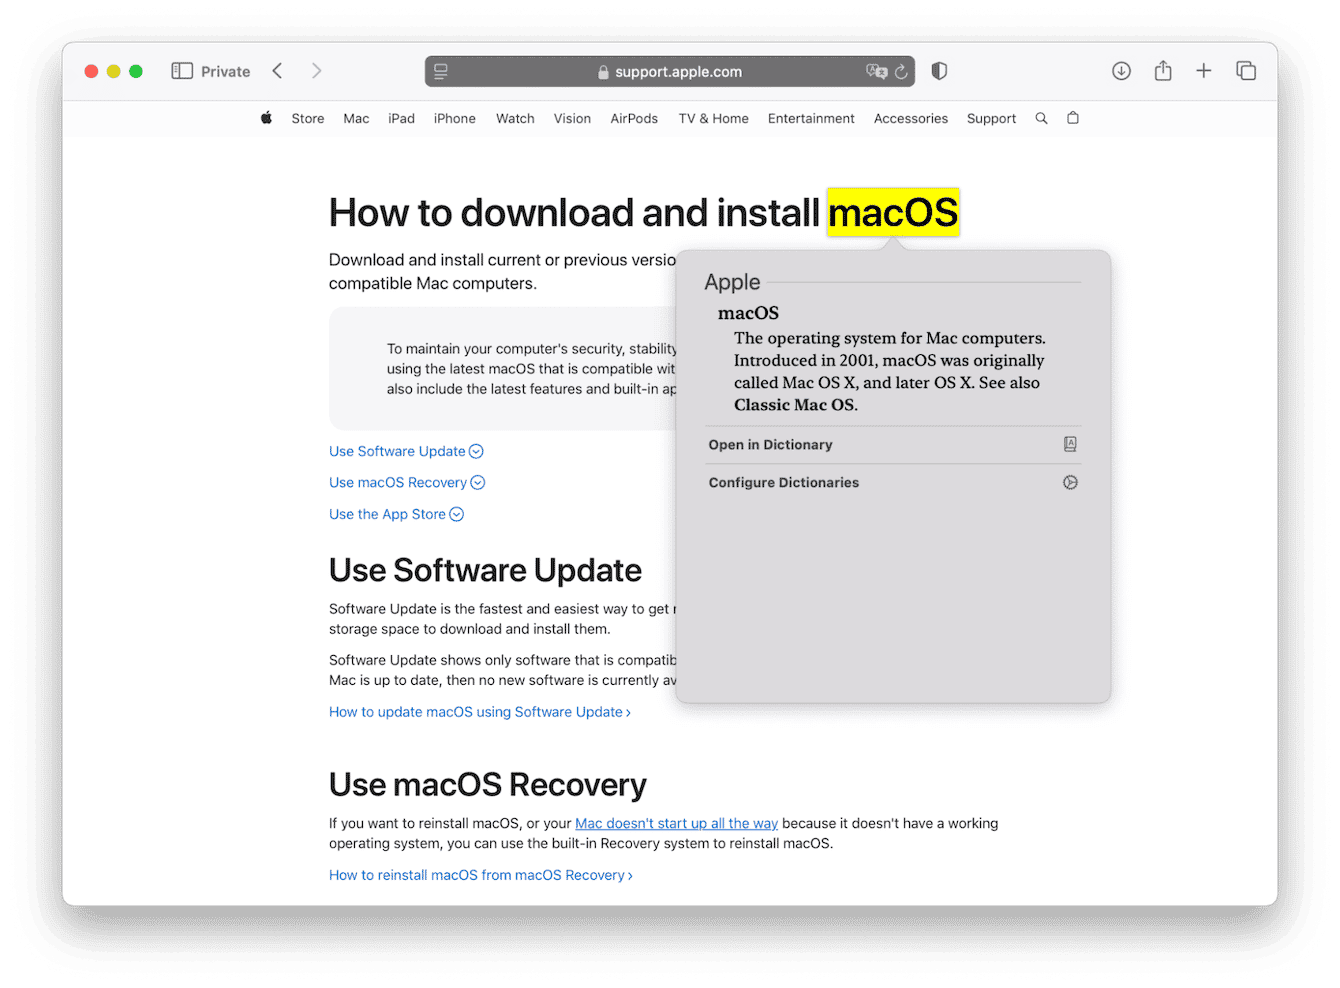The width and height of the screenshot is (1340, 988).
Task: Reload the page using the refresh icon
Action: 901,71
